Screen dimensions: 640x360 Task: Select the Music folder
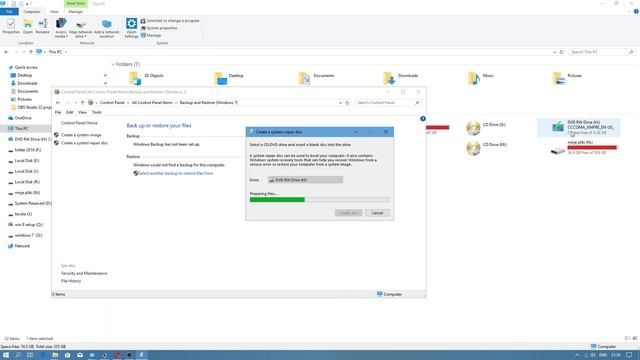(481, 77)
